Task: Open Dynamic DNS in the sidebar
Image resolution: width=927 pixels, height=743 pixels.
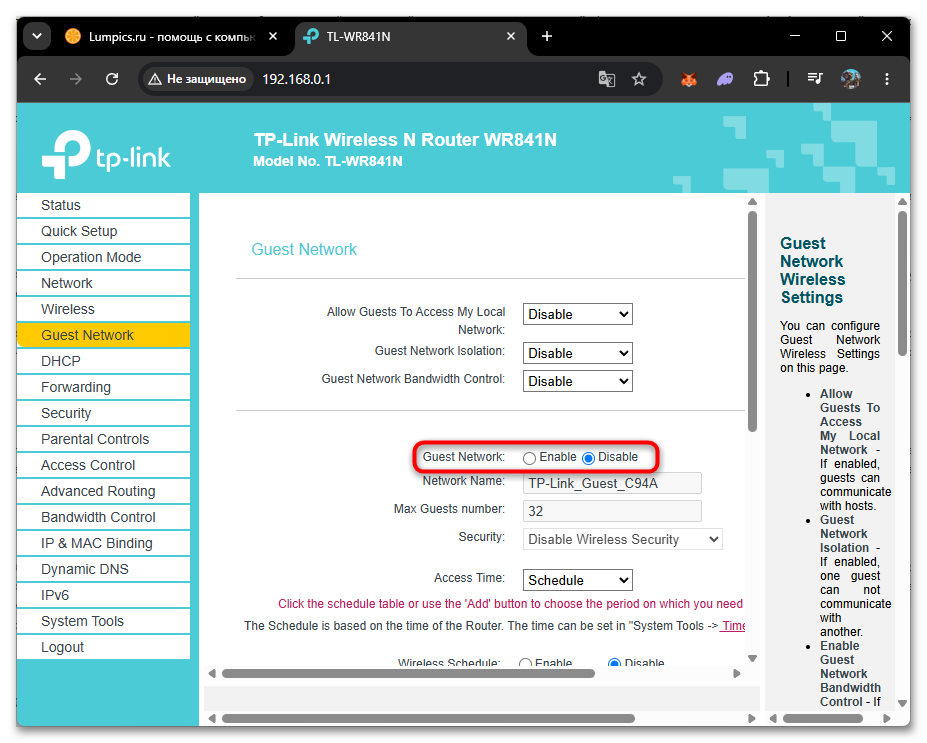Action: point(103,569)
